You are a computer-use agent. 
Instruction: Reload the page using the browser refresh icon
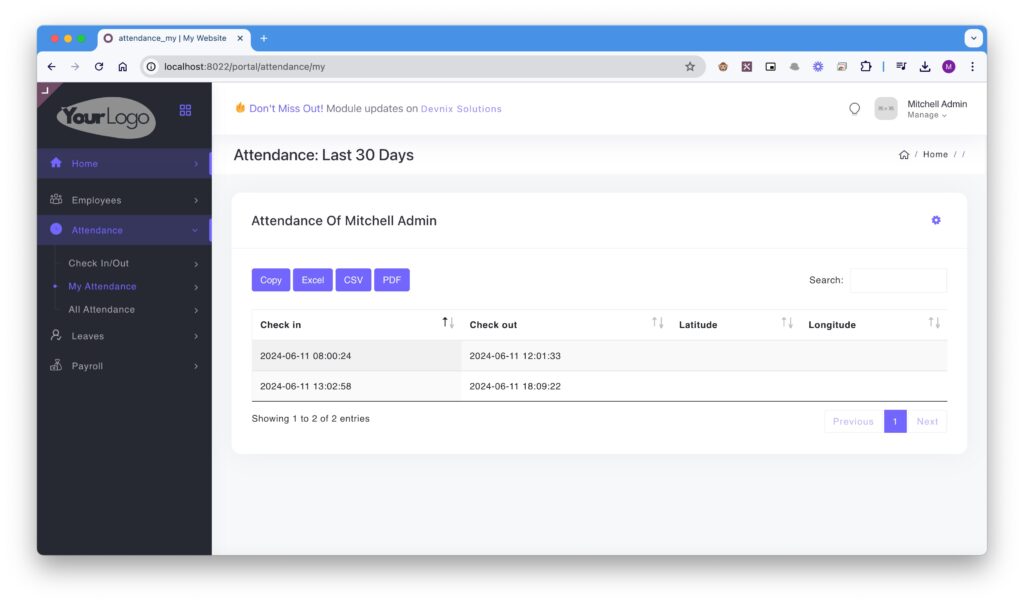[x=99, y=67]
